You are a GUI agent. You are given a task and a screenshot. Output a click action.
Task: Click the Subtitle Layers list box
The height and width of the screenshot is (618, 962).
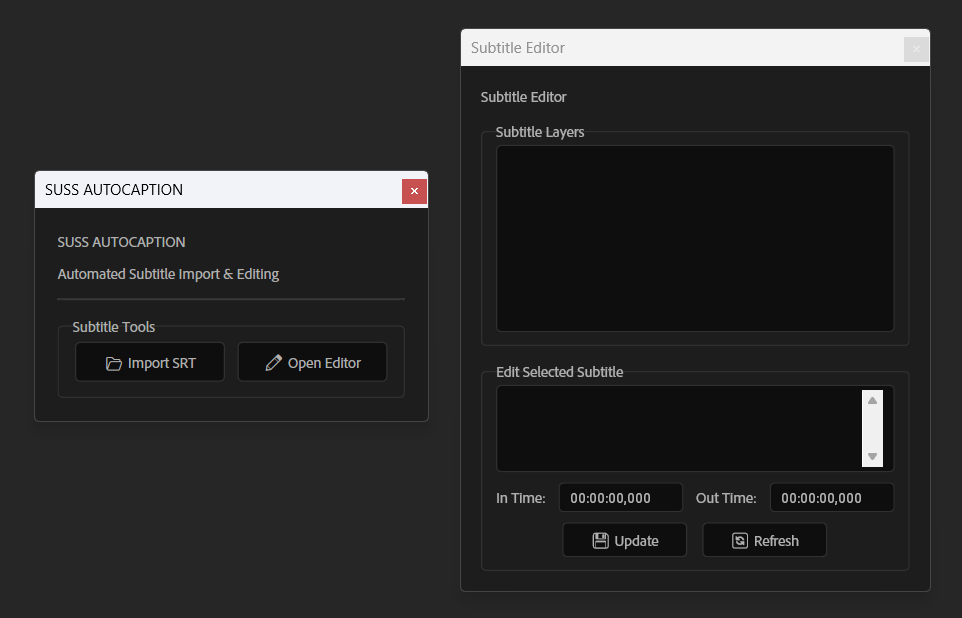coord(695,238)
